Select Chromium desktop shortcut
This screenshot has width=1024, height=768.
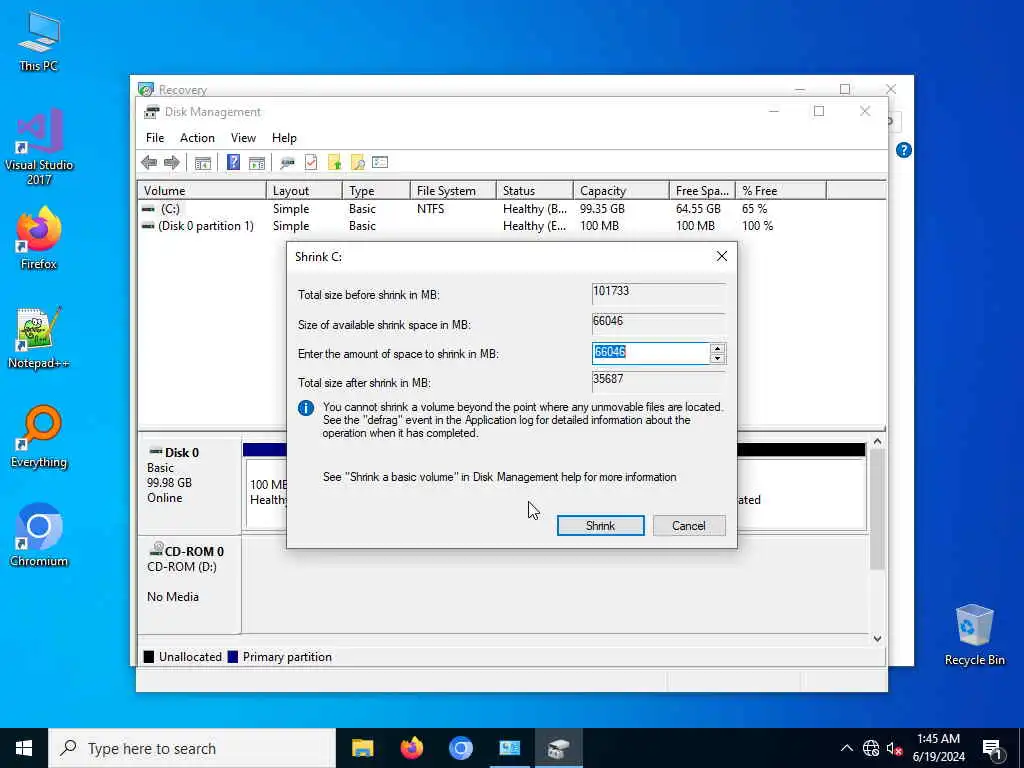39,536
